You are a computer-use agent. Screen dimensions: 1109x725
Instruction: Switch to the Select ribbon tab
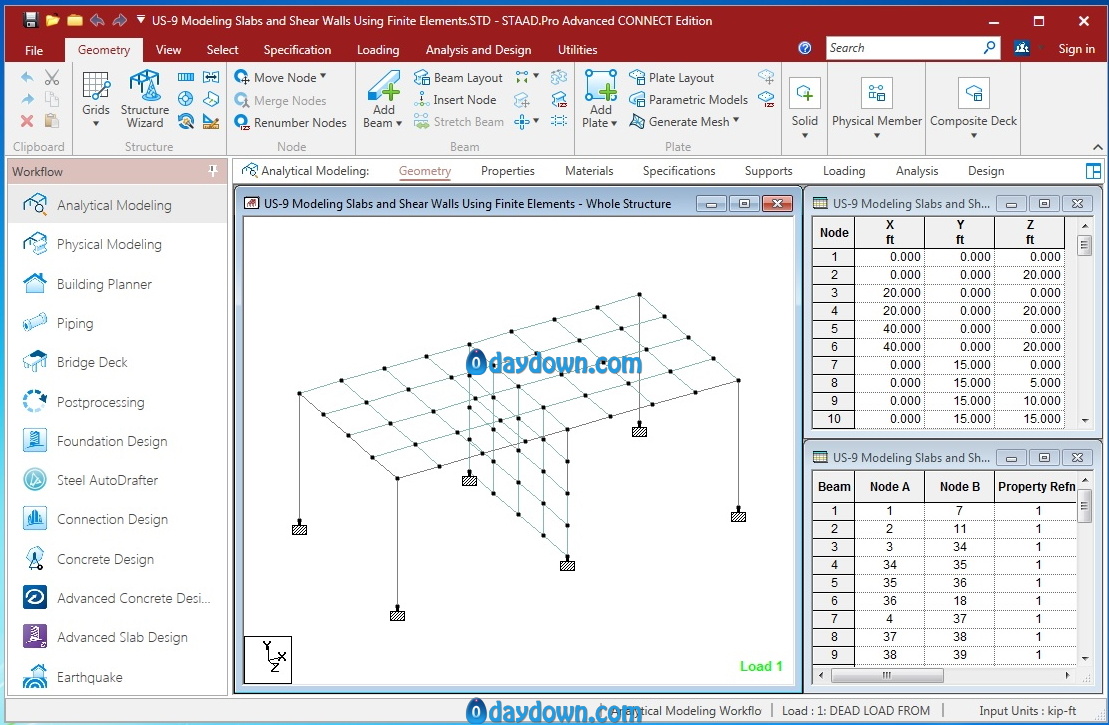(x=222, y=50)
